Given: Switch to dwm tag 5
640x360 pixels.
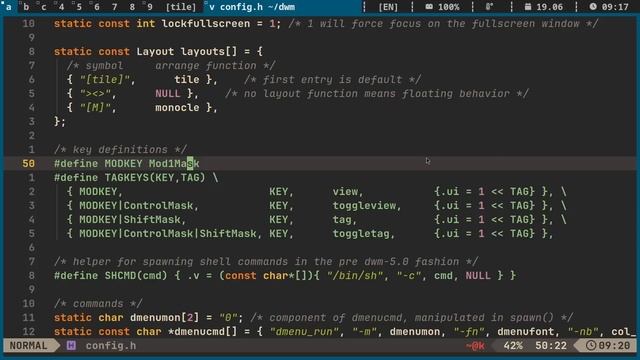Looking at the screenshot, I should point(79,7).
